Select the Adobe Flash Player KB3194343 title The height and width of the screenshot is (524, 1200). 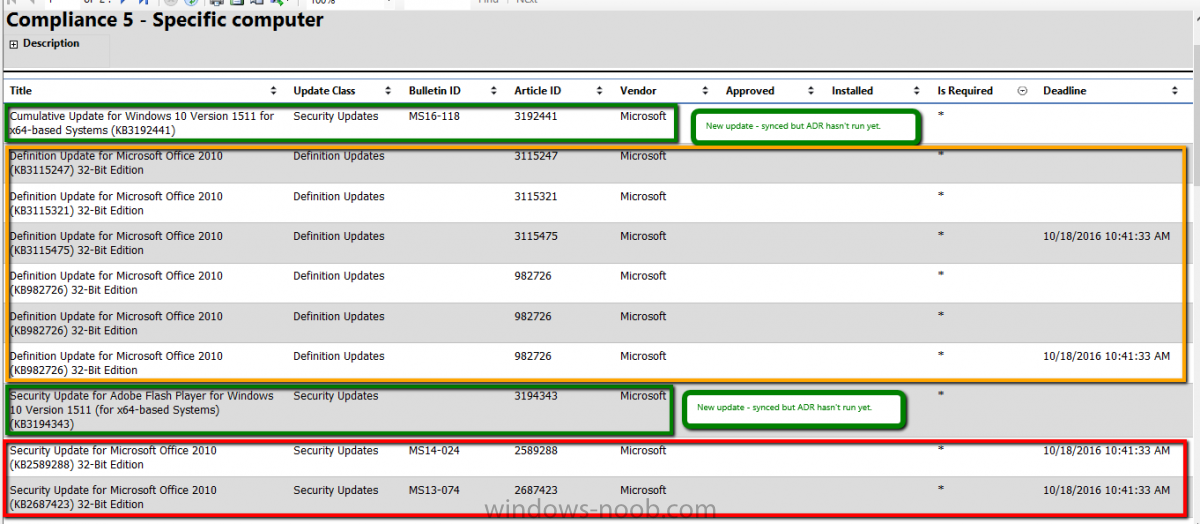(x=142, y=410)
